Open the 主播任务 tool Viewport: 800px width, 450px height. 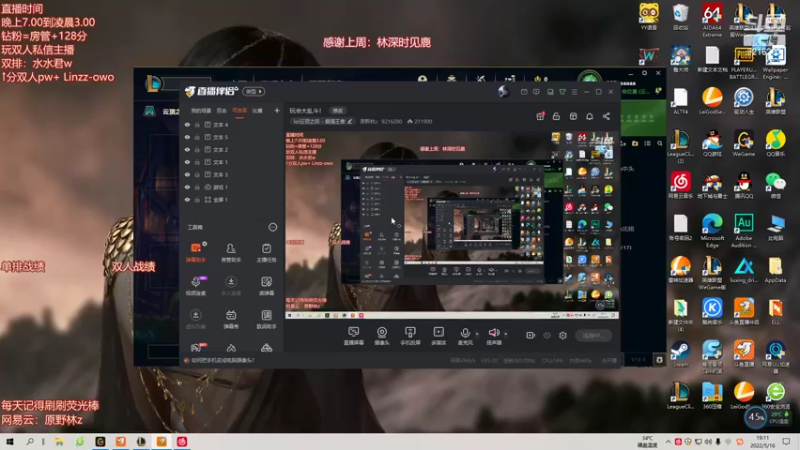266,252
